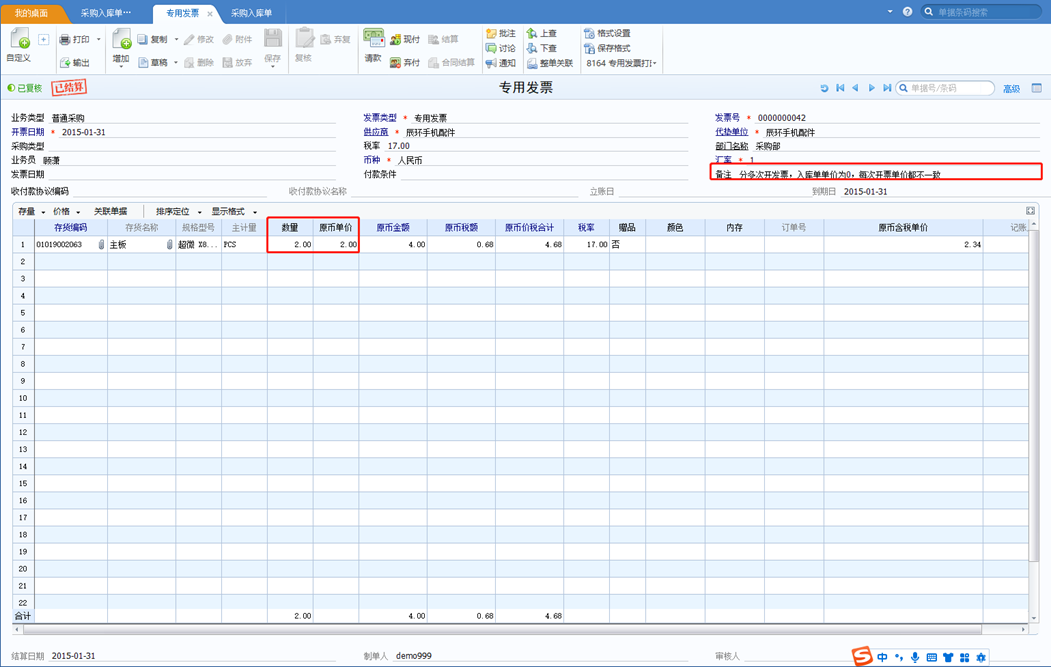Click the 放弃 discard button
Viewport: 1051px width, 667px height.
237,62
